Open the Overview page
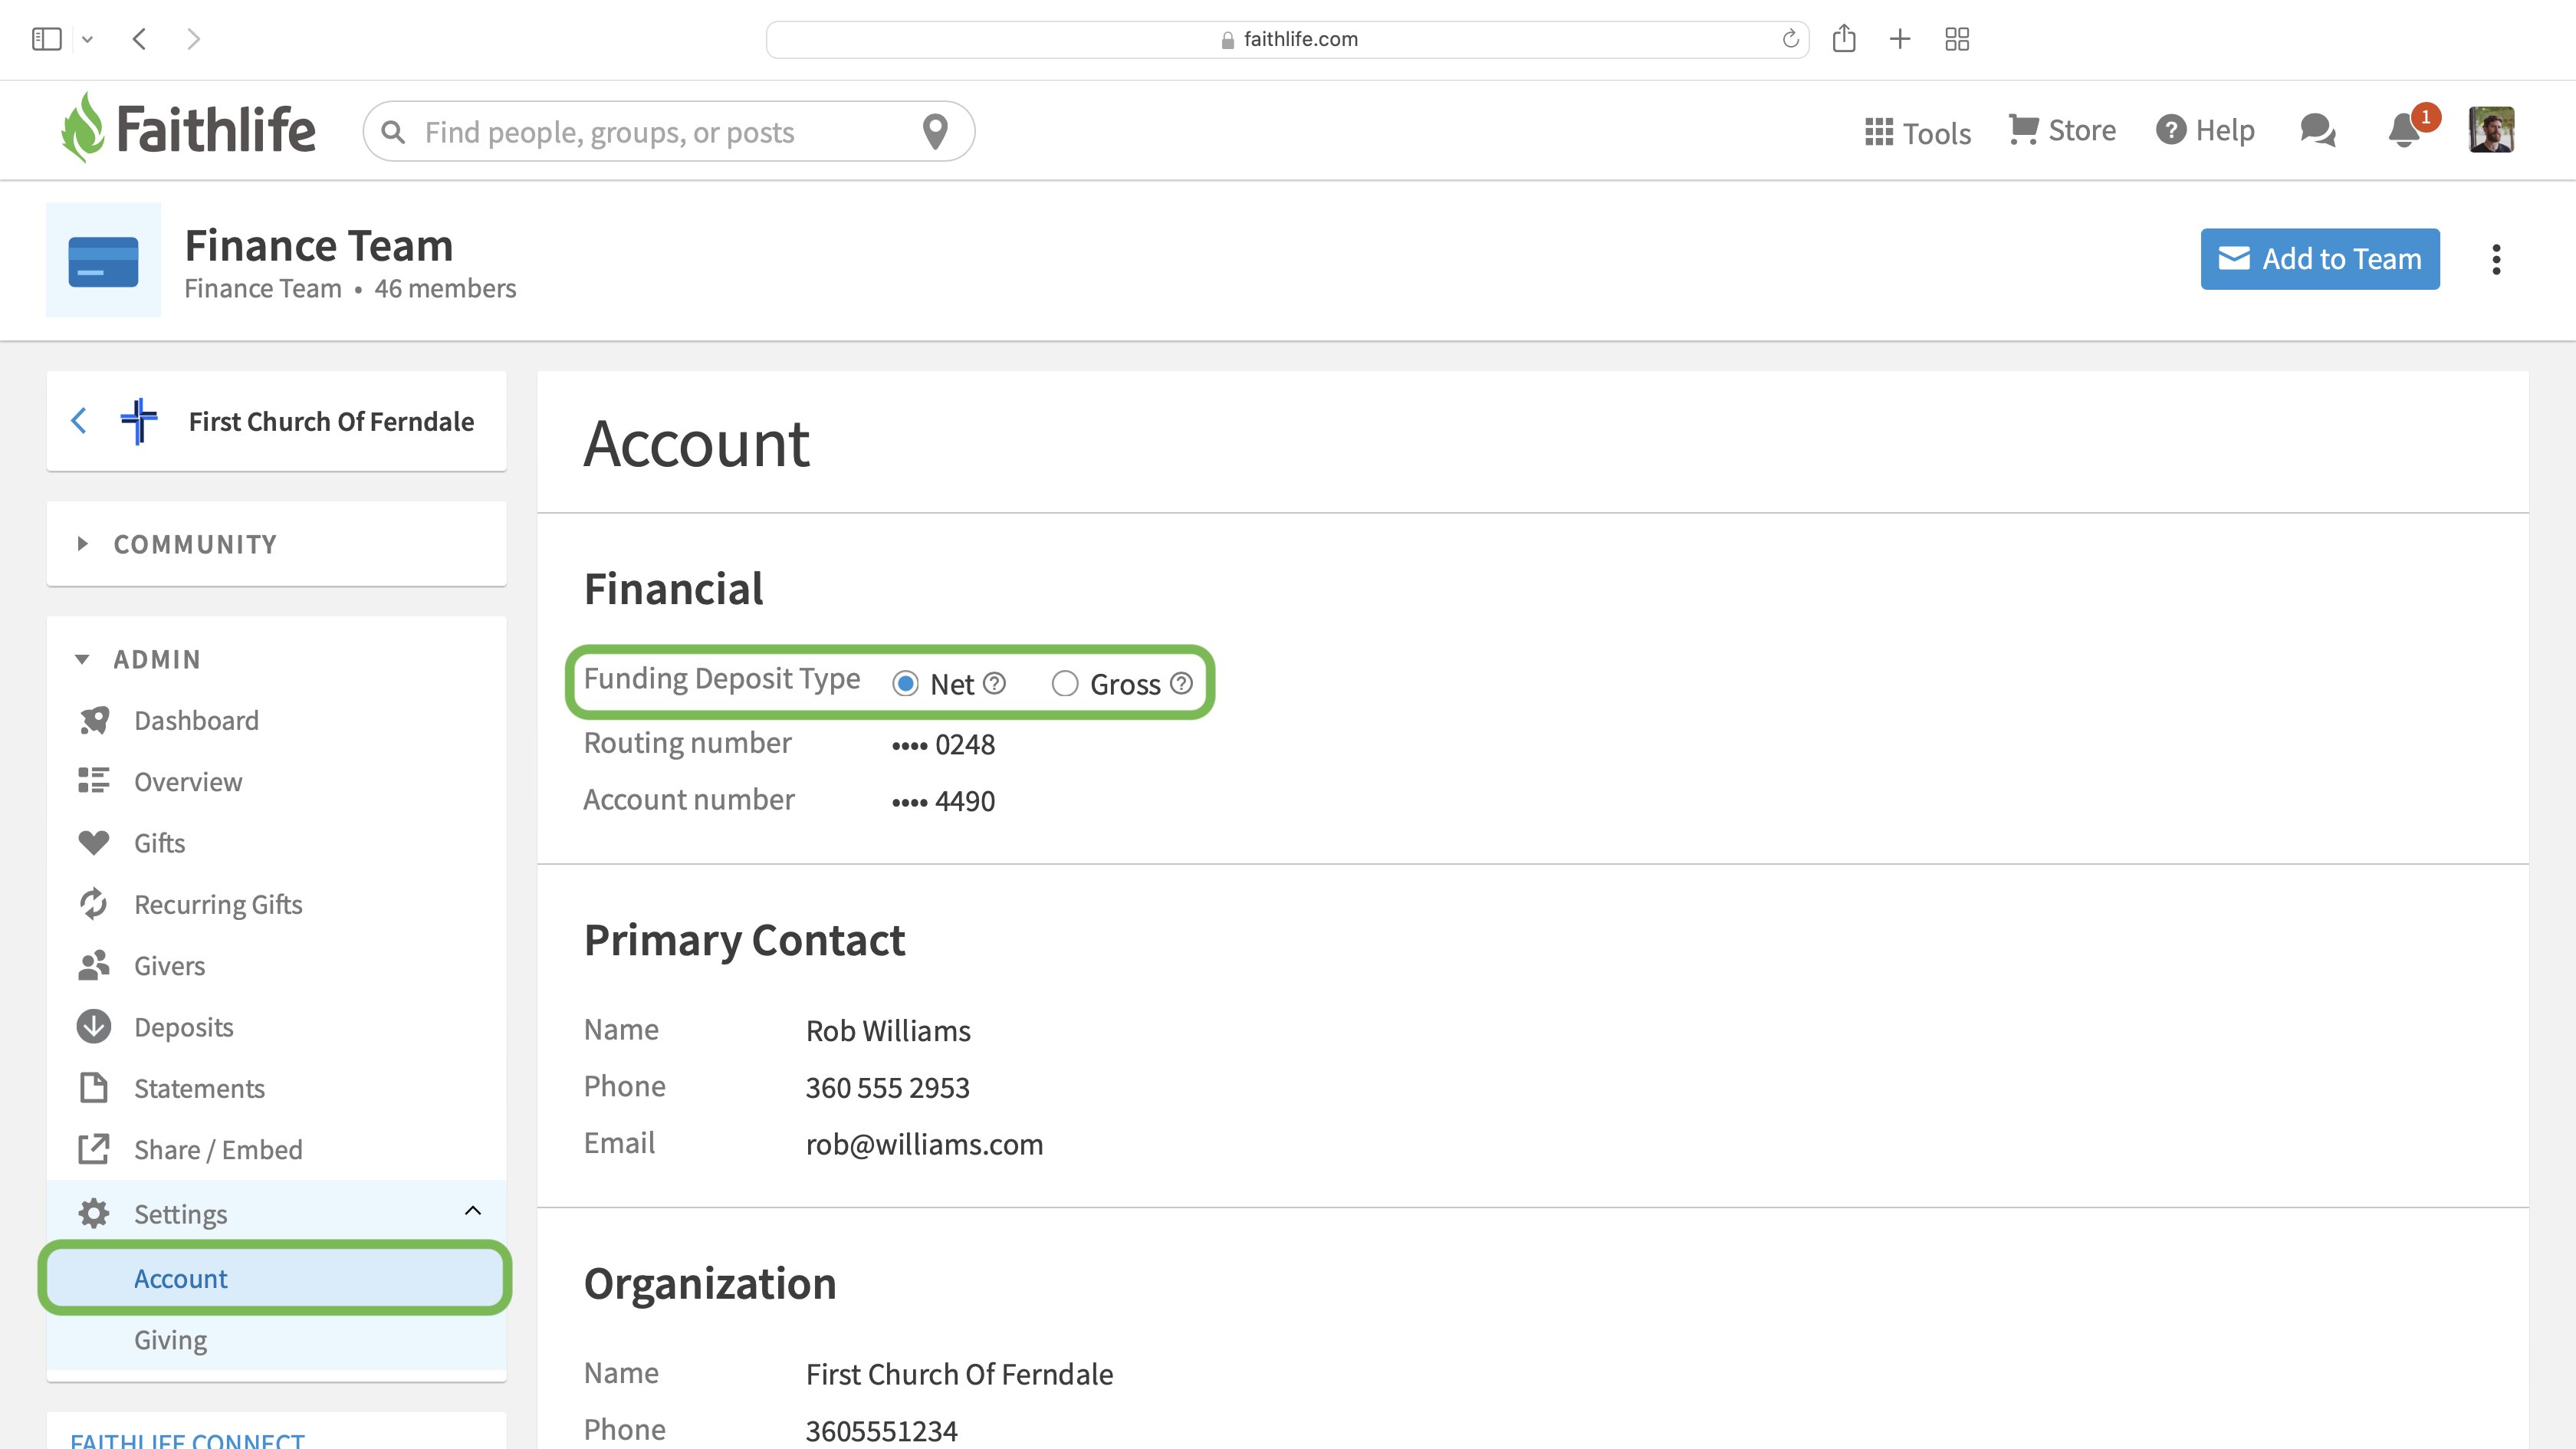The width and height of the screenshot is (2576, 1449). [x=188, y=782]
